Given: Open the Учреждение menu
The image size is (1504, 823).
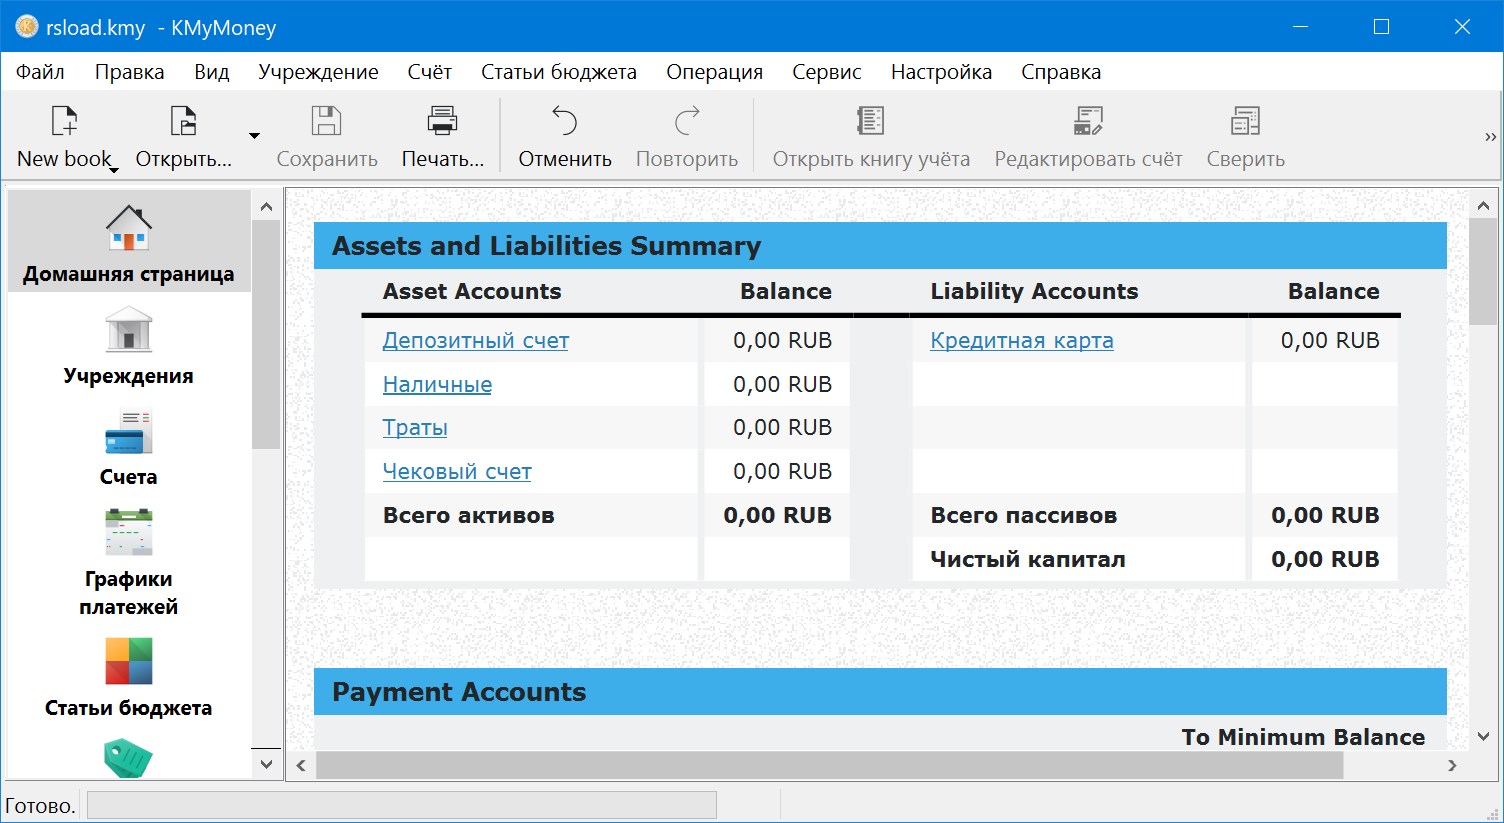Looking at the screenshot, I should [318, 72].
